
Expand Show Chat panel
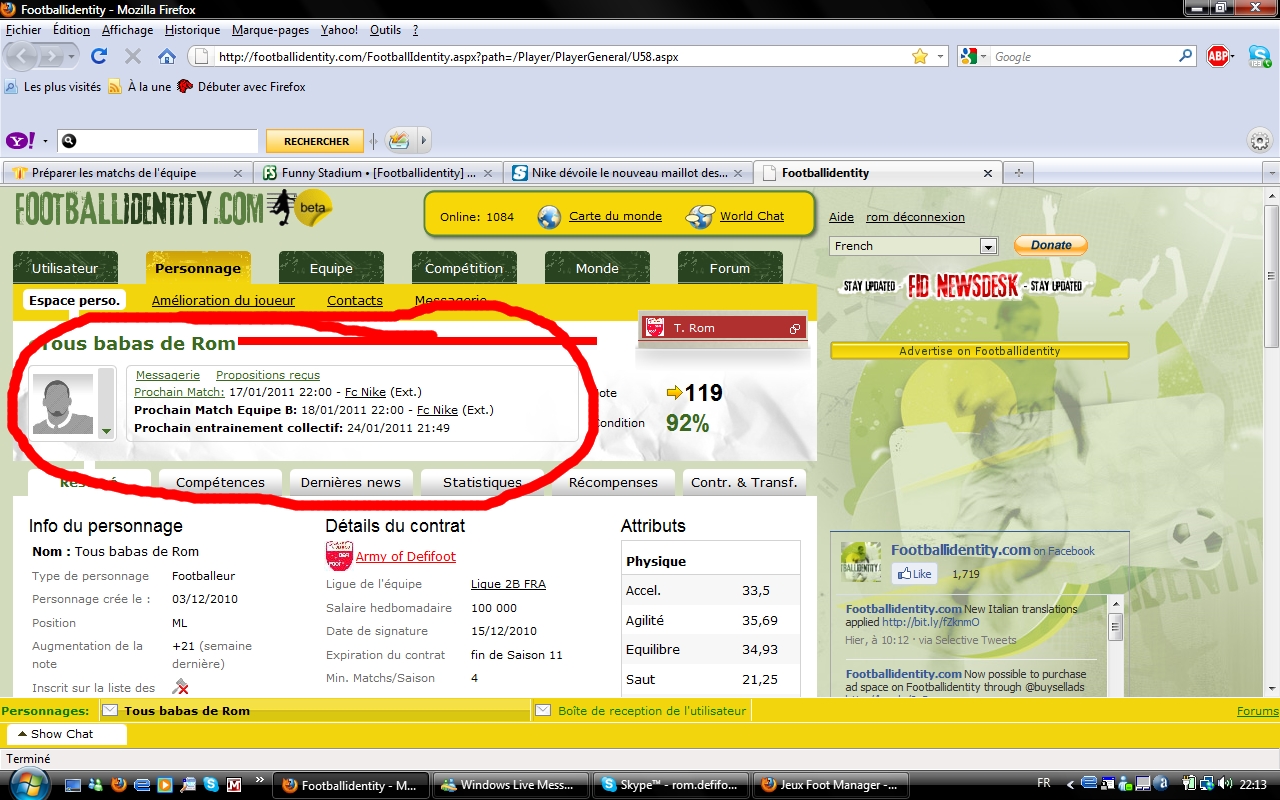pyautogui.click(x=66, y=734)
